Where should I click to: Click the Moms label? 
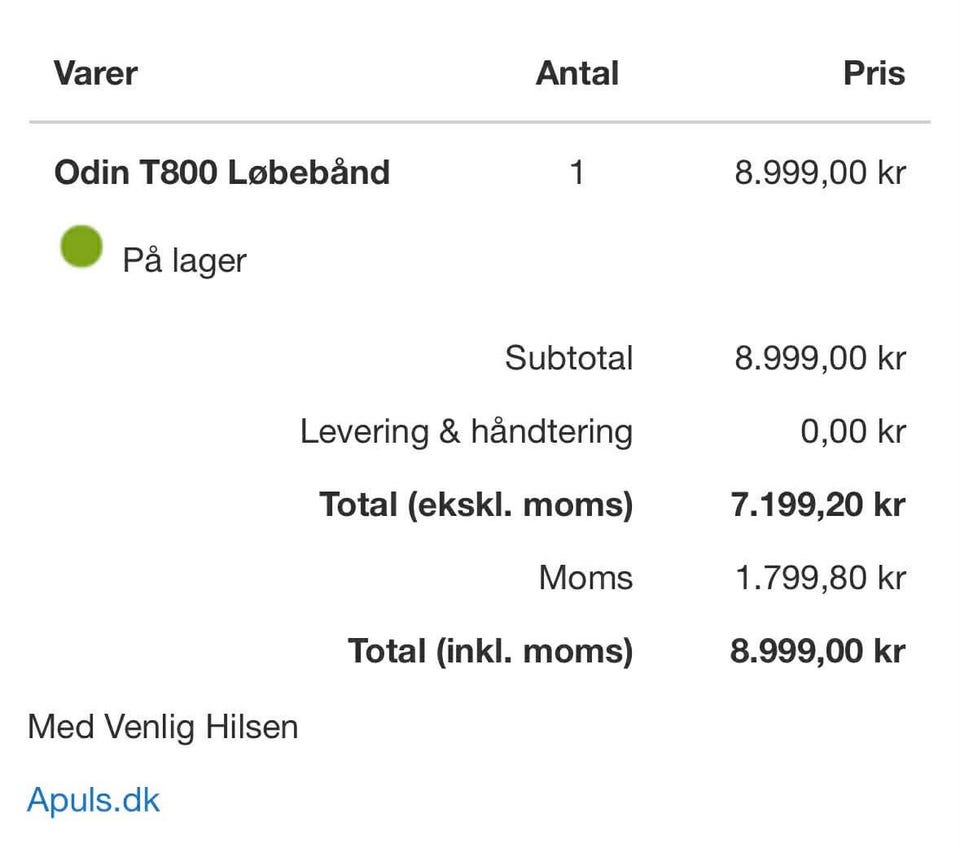585,578
